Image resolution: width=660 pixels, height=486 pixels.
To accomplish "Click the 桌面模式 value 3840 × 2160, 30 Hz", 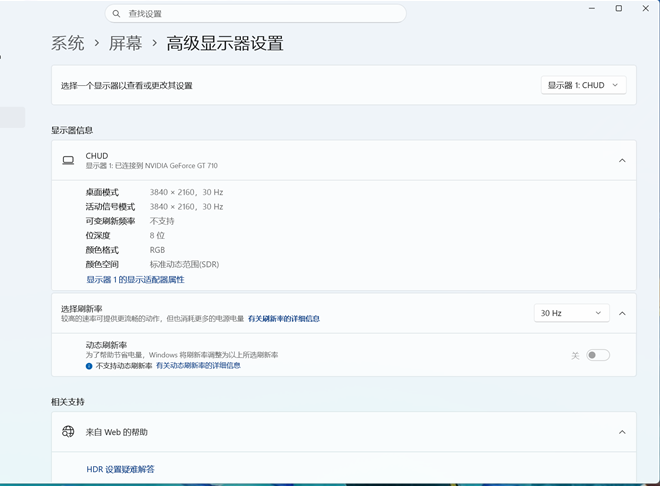I will (186, 192).
